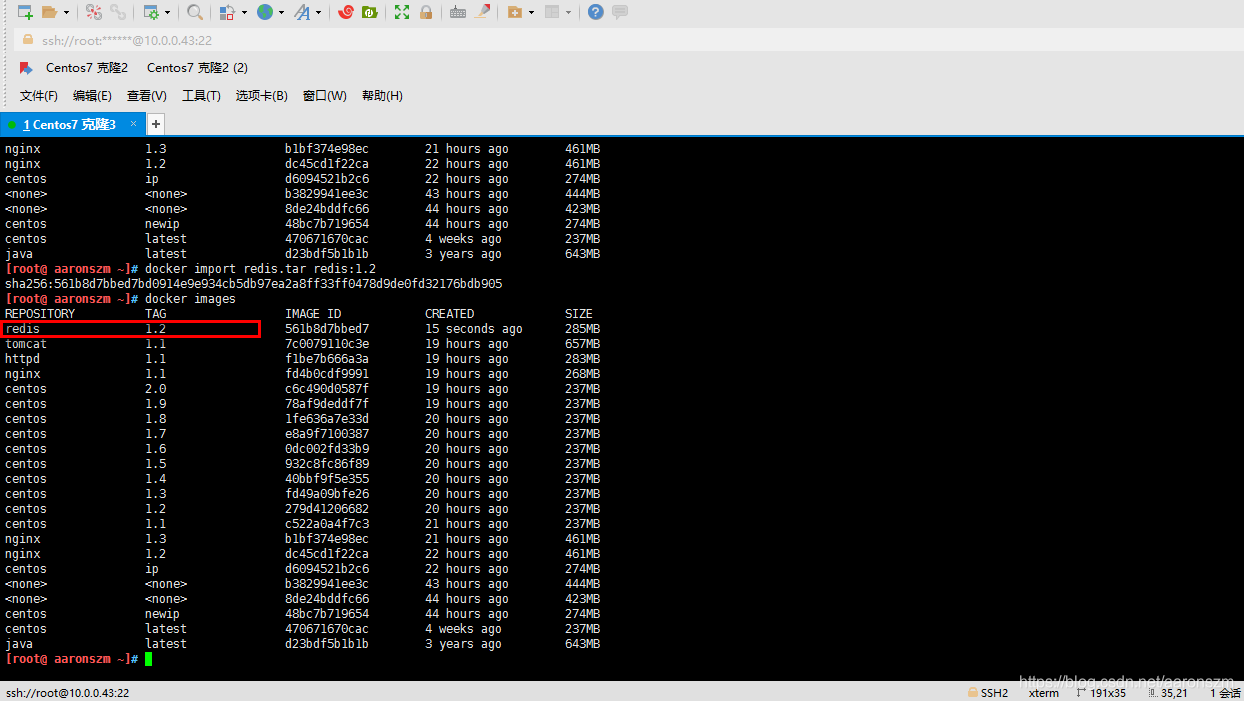Viewport: 1244px width, 701px height.
Task: Open the 文件(F) menu
Action: tap(39, 96)
